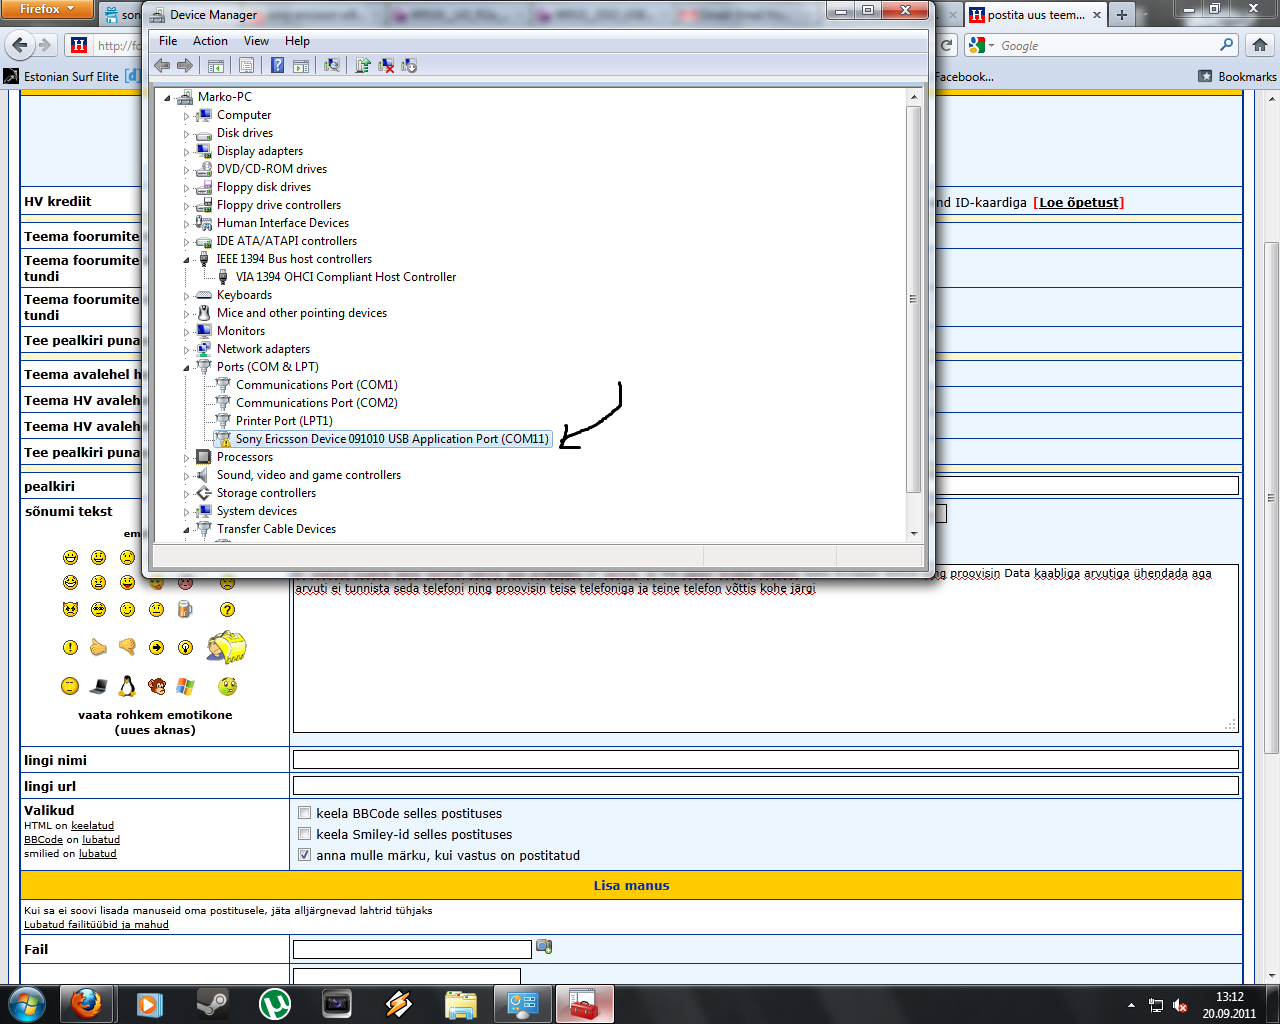Image resolution: width=1280 pixels, height=1024 pixels.
Task: Expand the Processors node
Action: click(186, 458)
